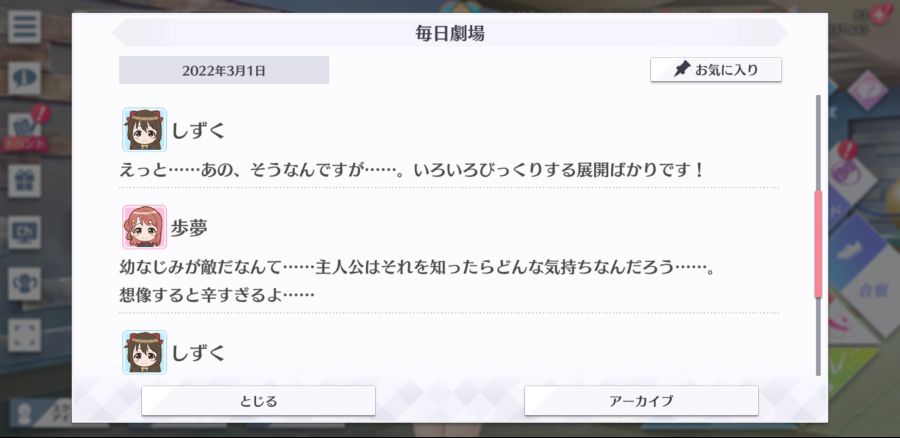900x438 pixels.
Task: Pin with the お気に入り favorite button
Action: (x=716, y=69)
